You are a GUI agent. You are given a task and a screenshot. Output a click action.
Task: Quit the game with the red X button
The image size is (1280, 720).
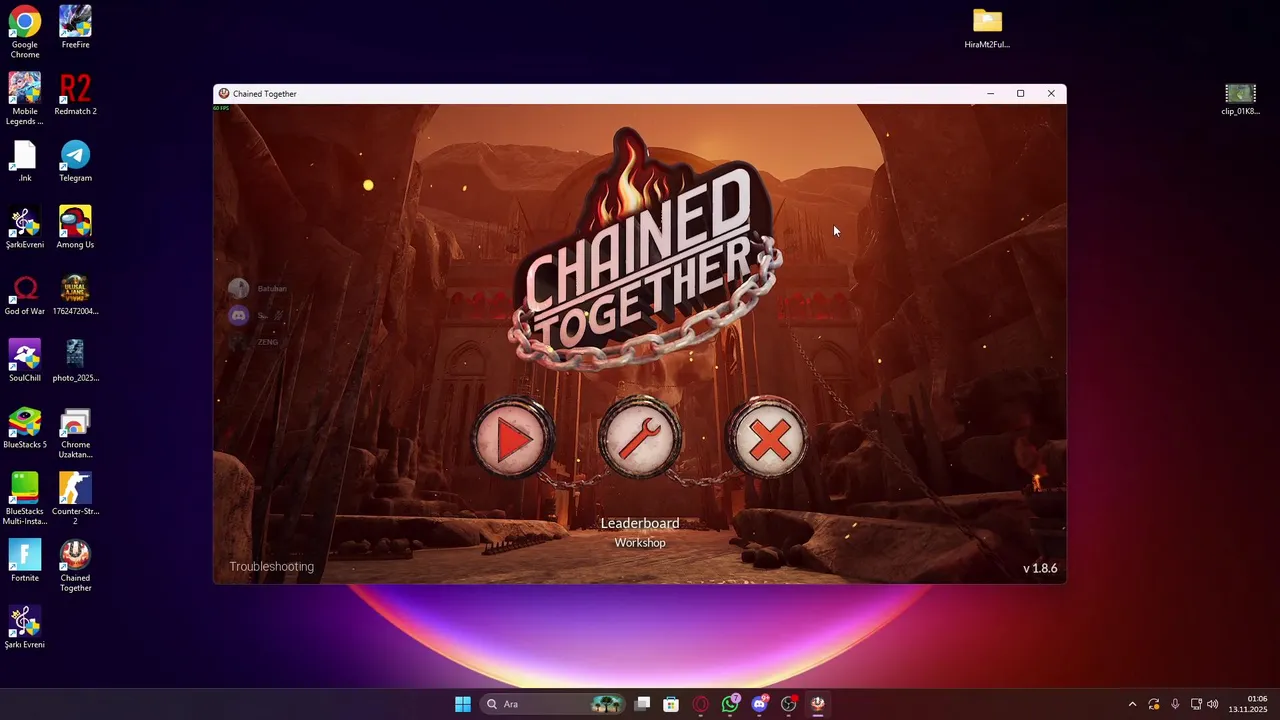(769, 440)
